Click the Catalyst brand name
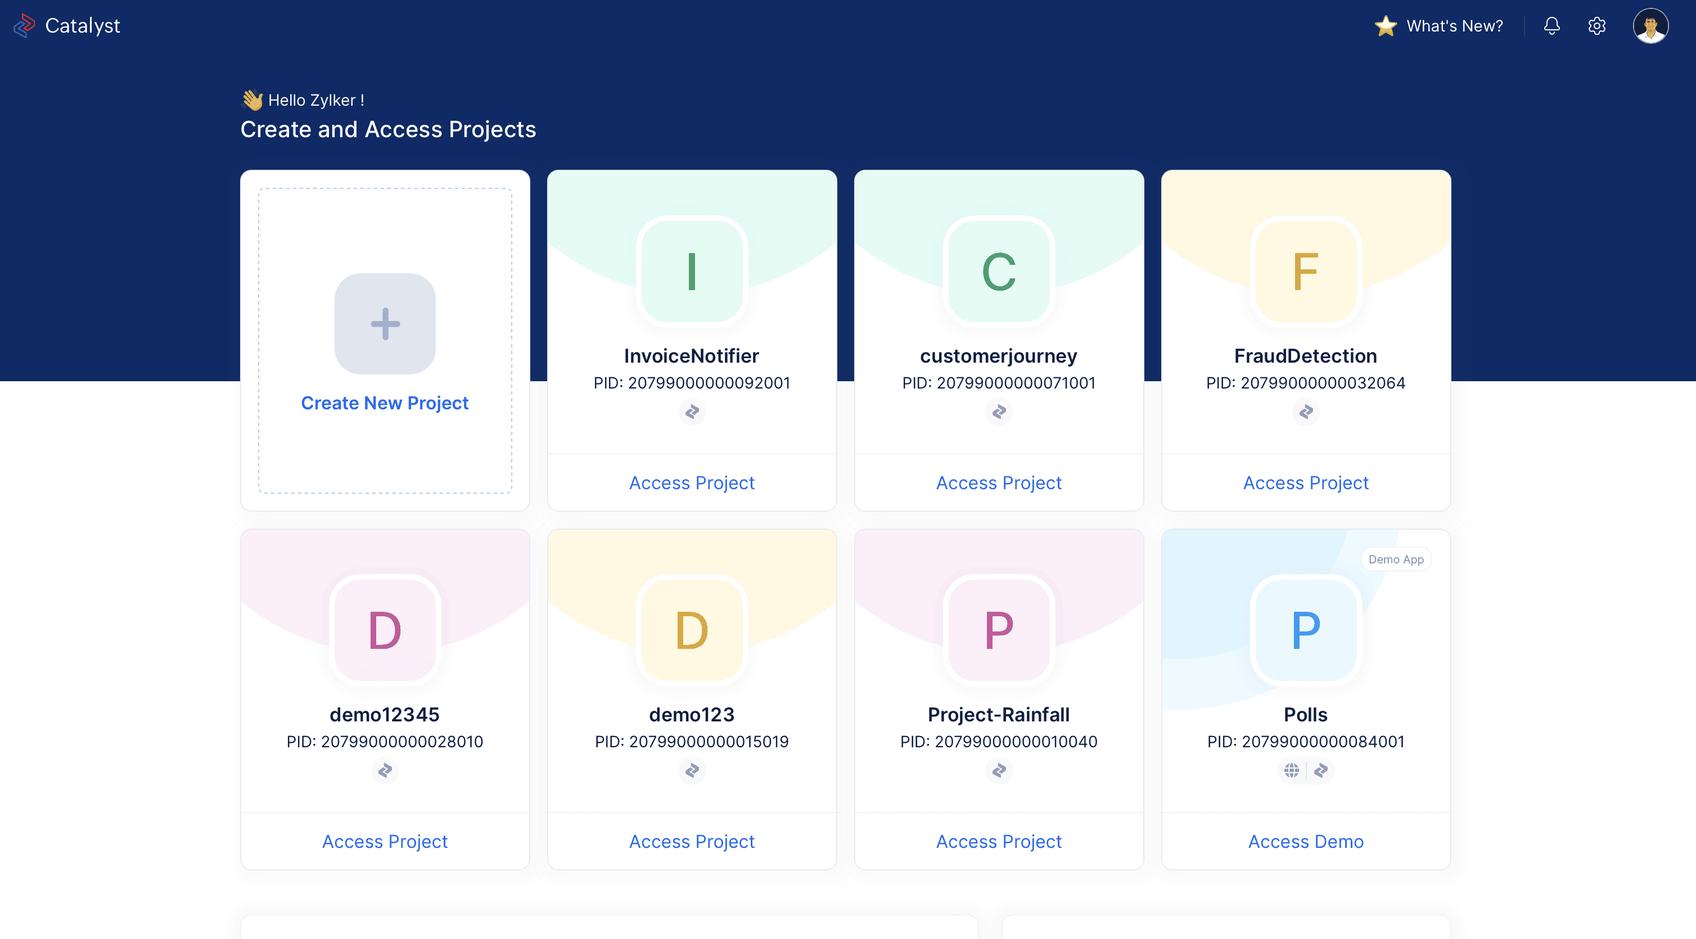 (x=83, y=26)
